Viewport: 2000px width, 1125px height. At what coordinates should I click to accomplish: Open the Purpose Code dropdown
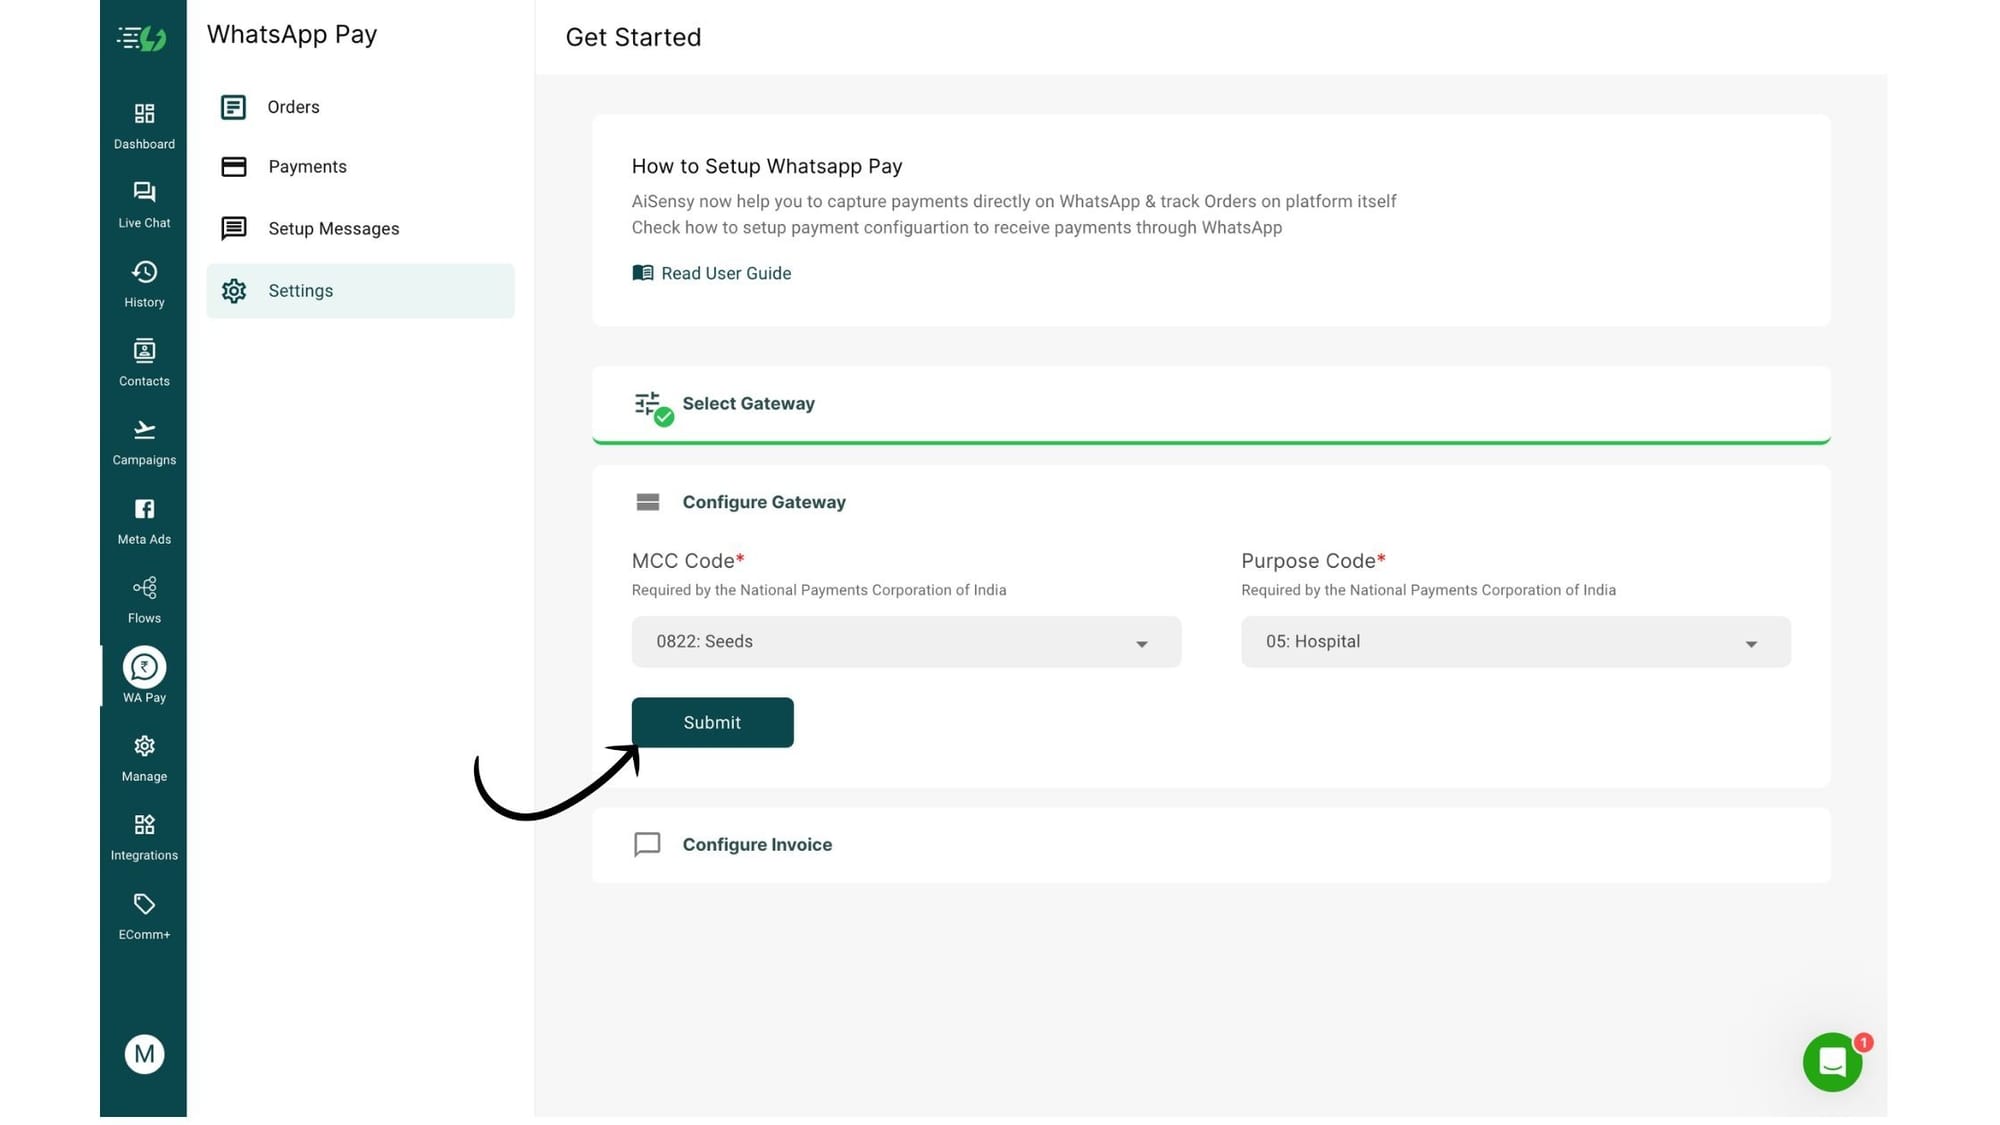tap(1515, 642)
